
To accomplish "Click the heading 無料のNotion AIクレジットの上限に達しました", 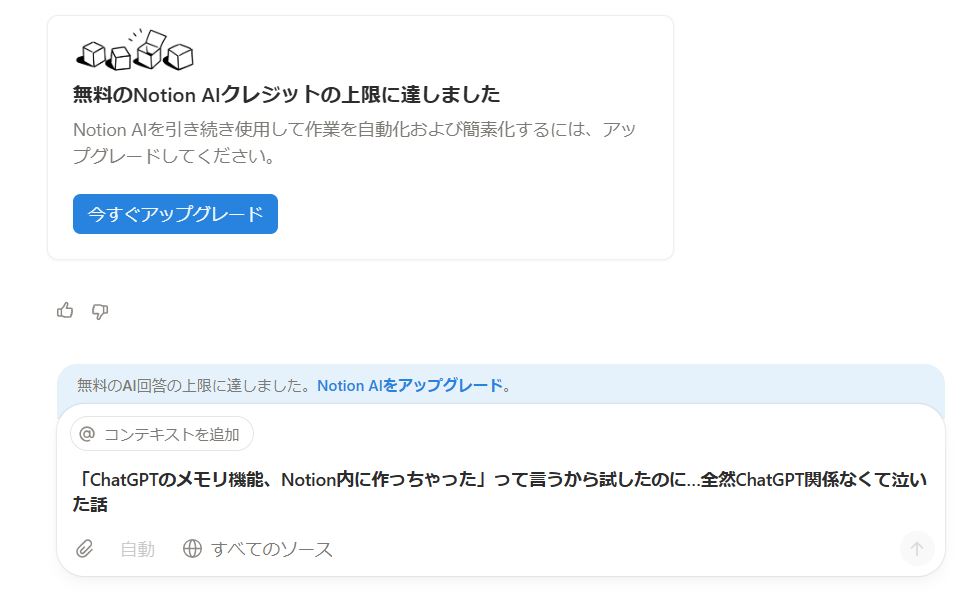I will click(286, 95).
